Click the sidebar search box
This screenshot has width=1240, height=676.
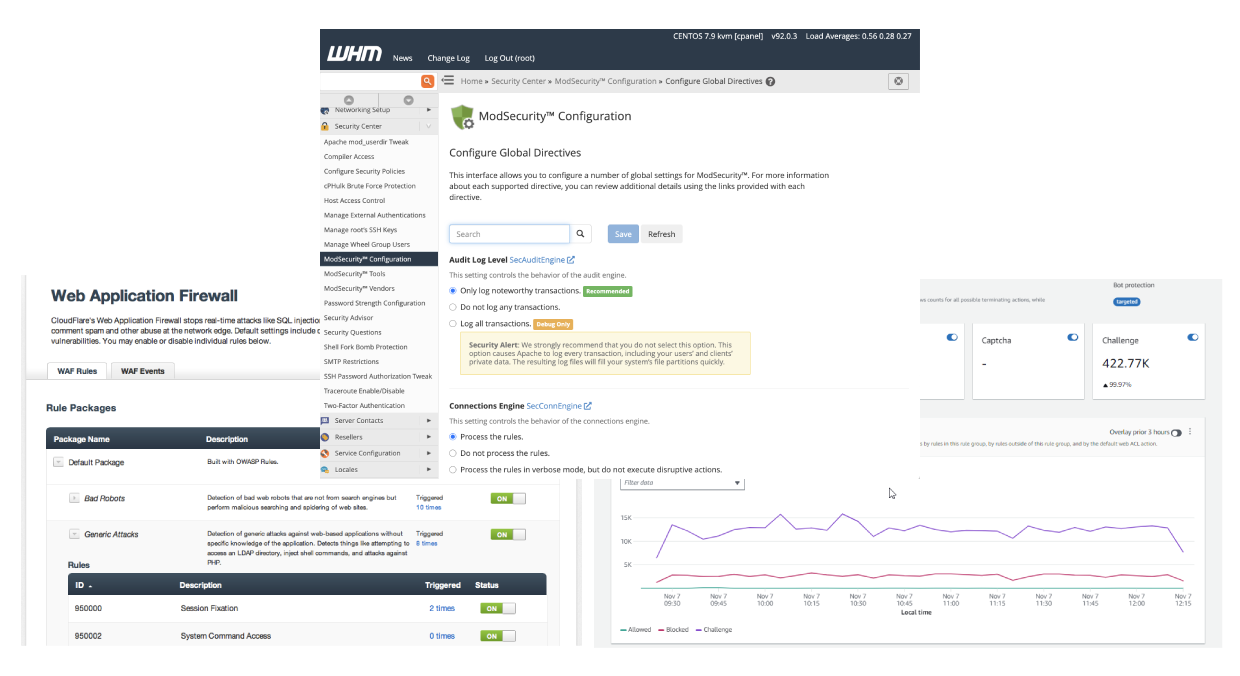tap(370, 81)
